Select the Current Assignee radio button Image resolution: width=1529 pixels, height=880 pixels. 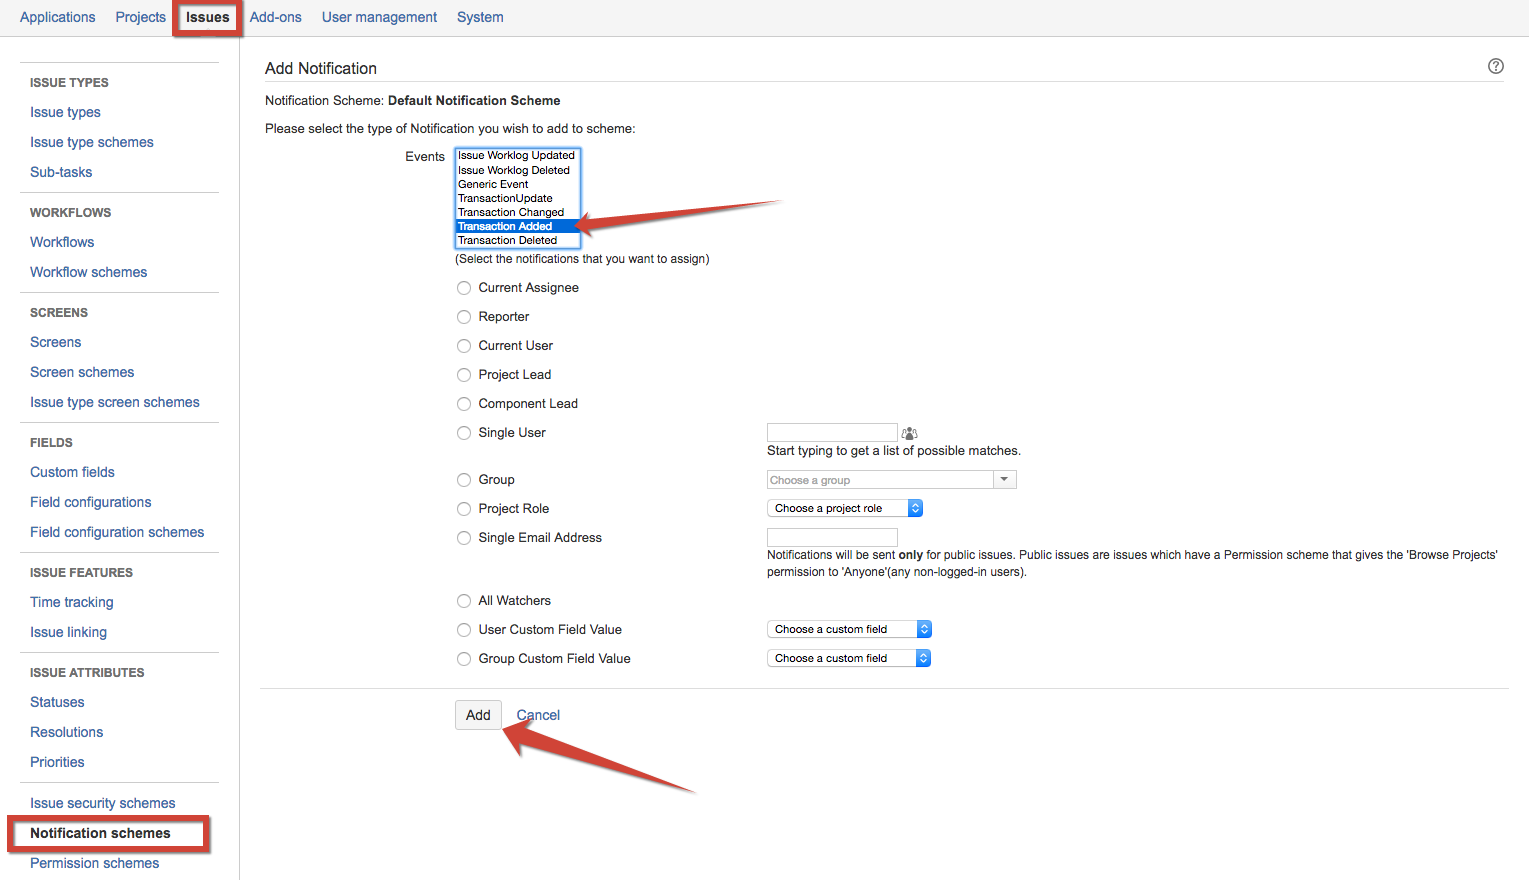coord(464,288)
